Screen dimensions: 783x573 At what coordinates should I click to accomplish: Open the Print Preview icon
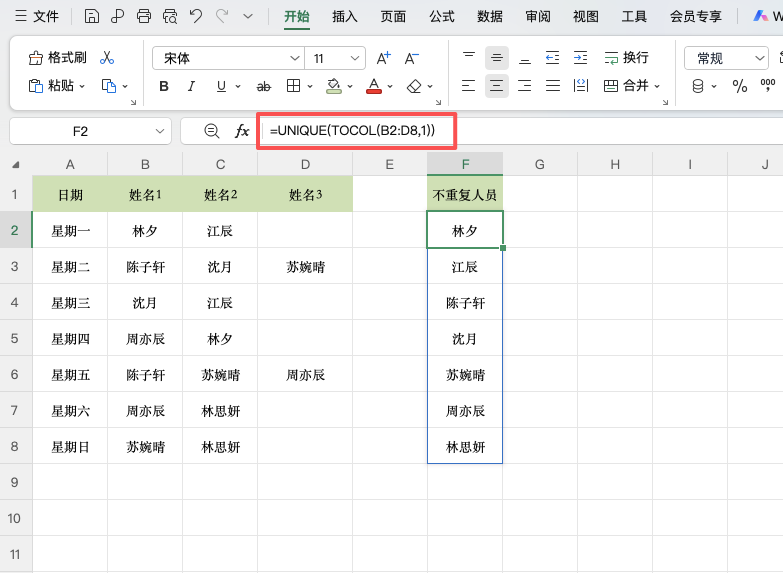pos(170,16)
